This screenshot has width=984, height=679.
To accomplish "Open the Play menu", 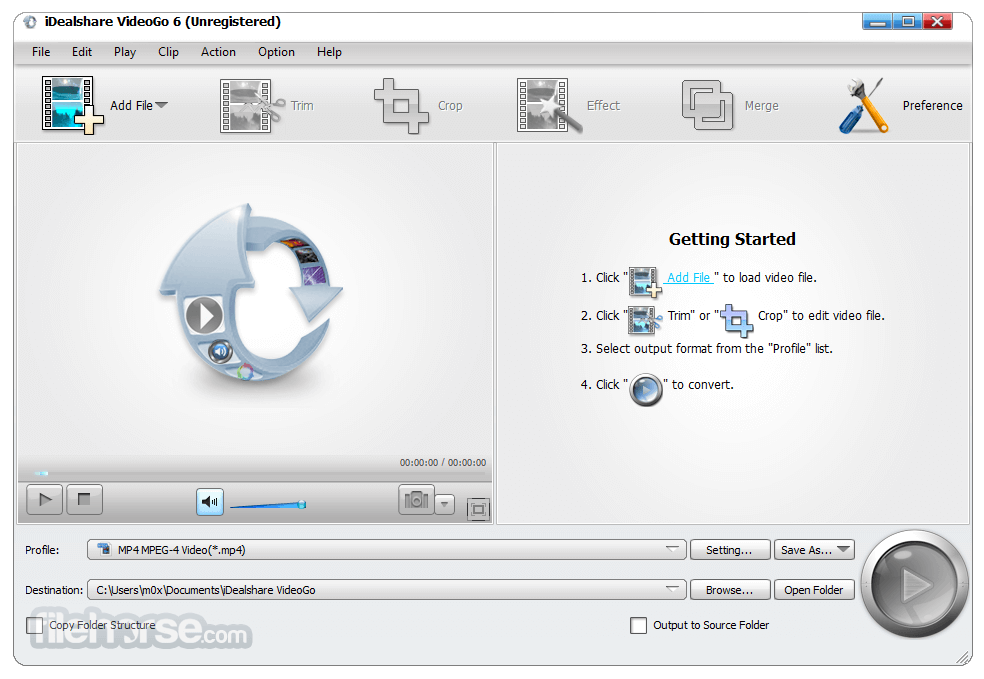I will (125, 52).
